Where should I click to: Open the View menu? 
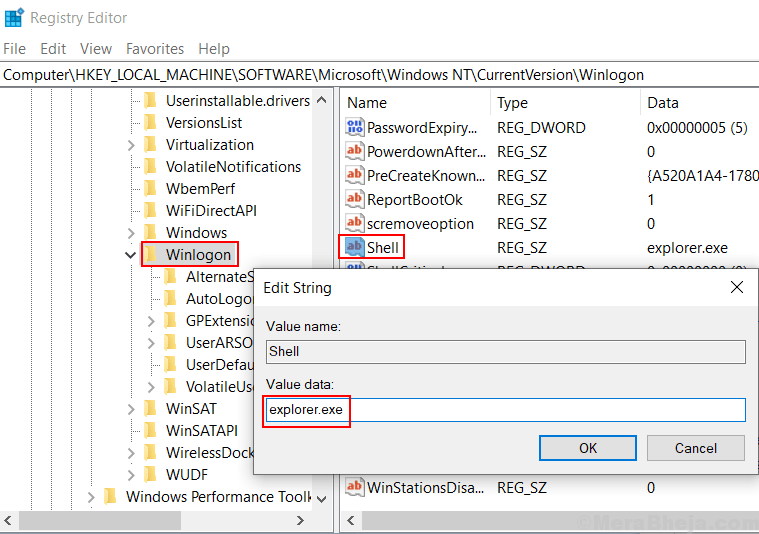96,49
